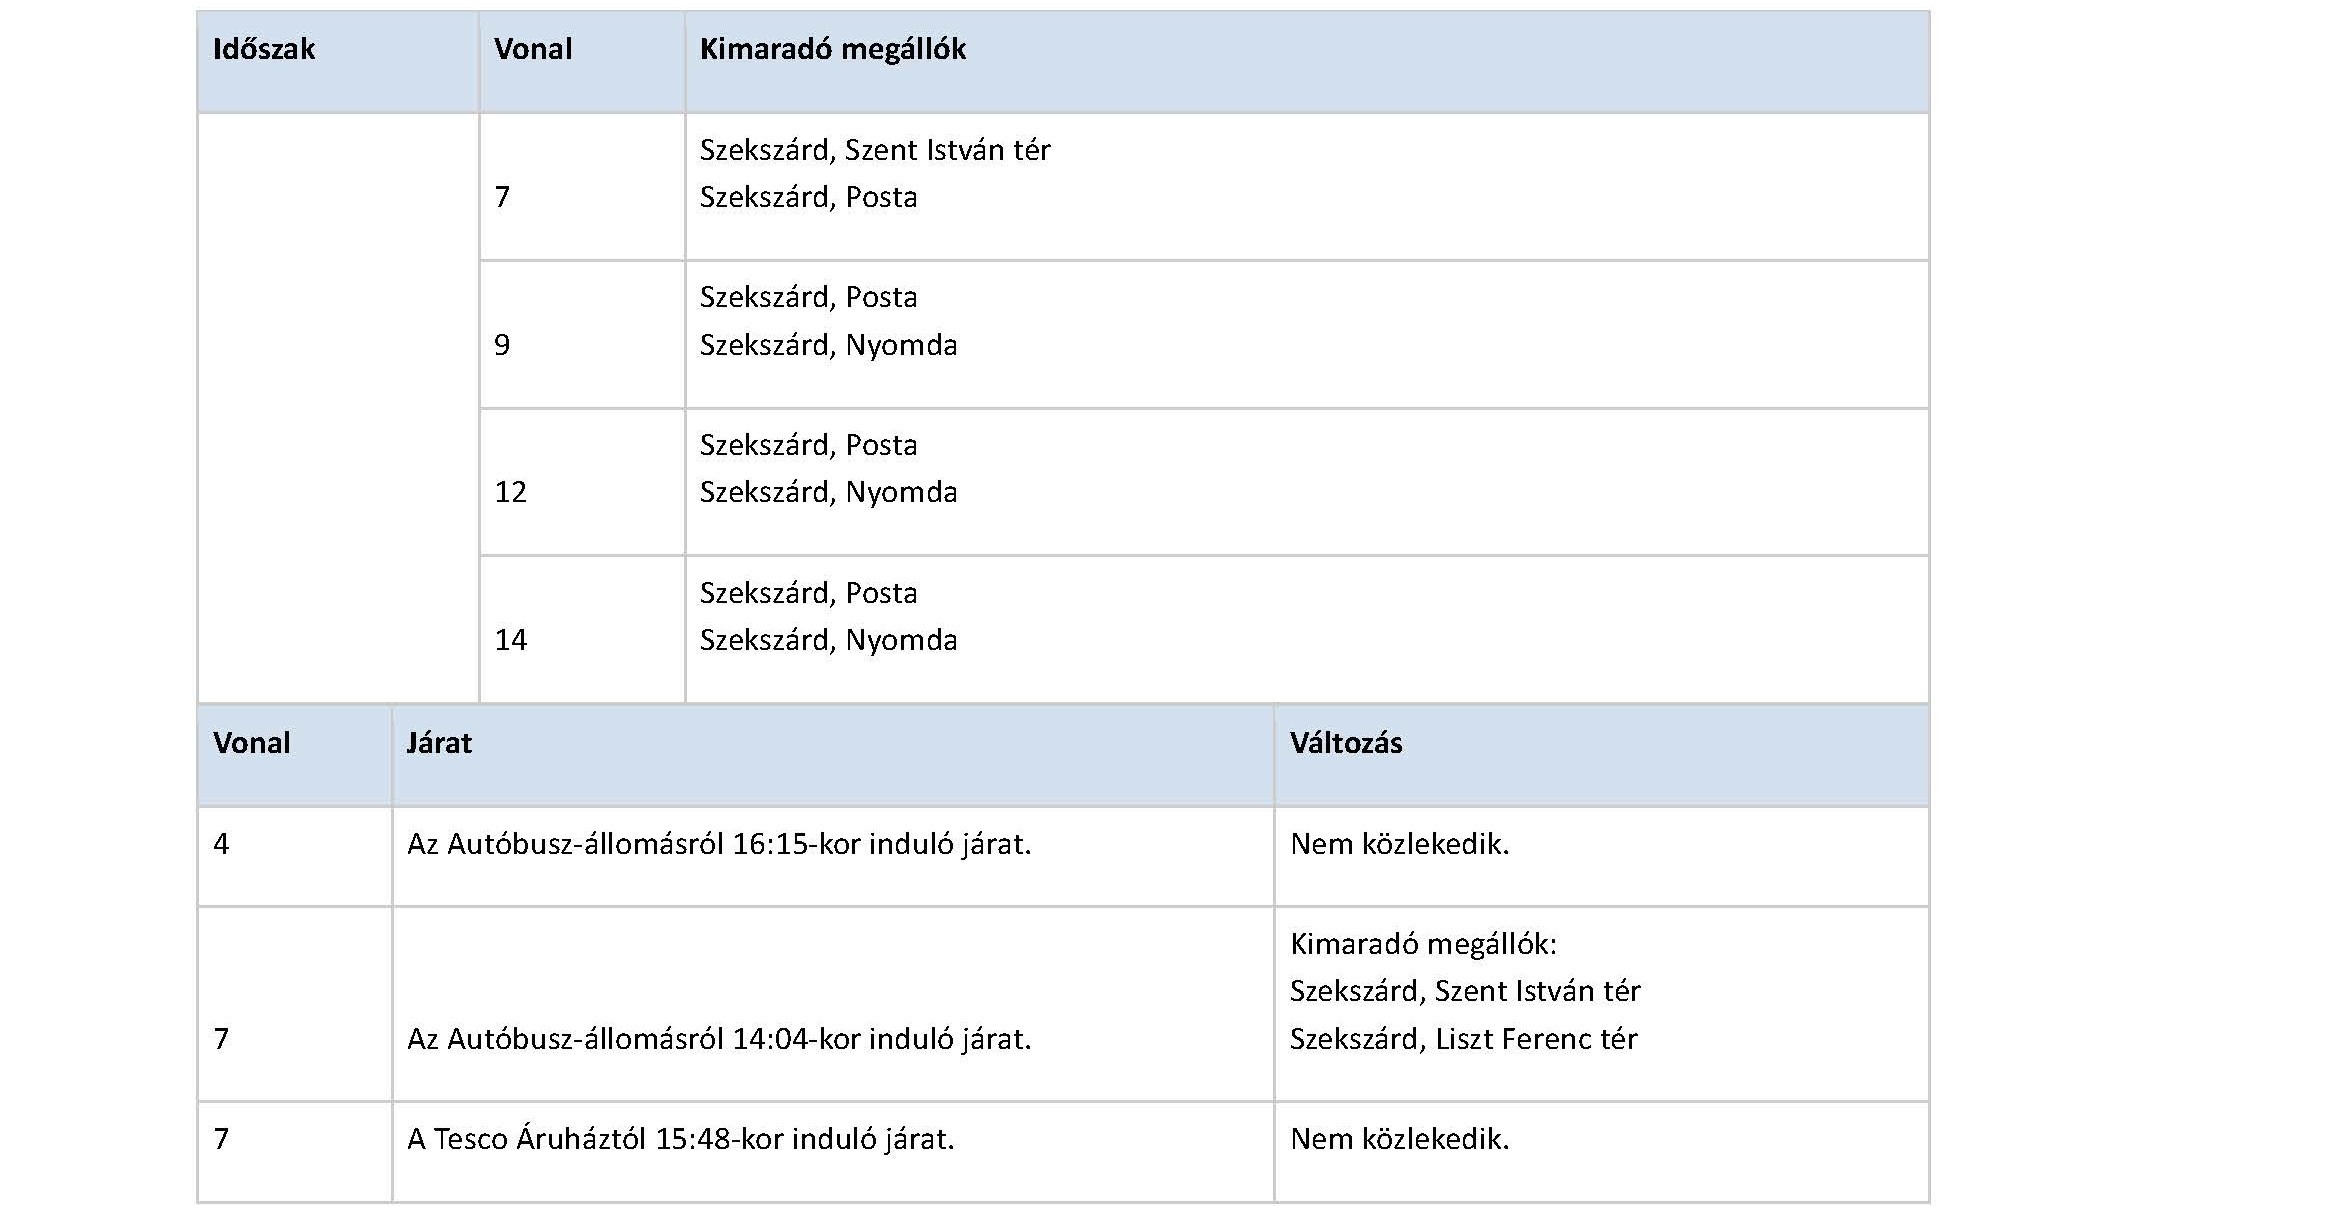Click Szekszárd, Nyomda under line 9
The width and height of the screenshot is (2339, 1208).
(x=828, y=345)
